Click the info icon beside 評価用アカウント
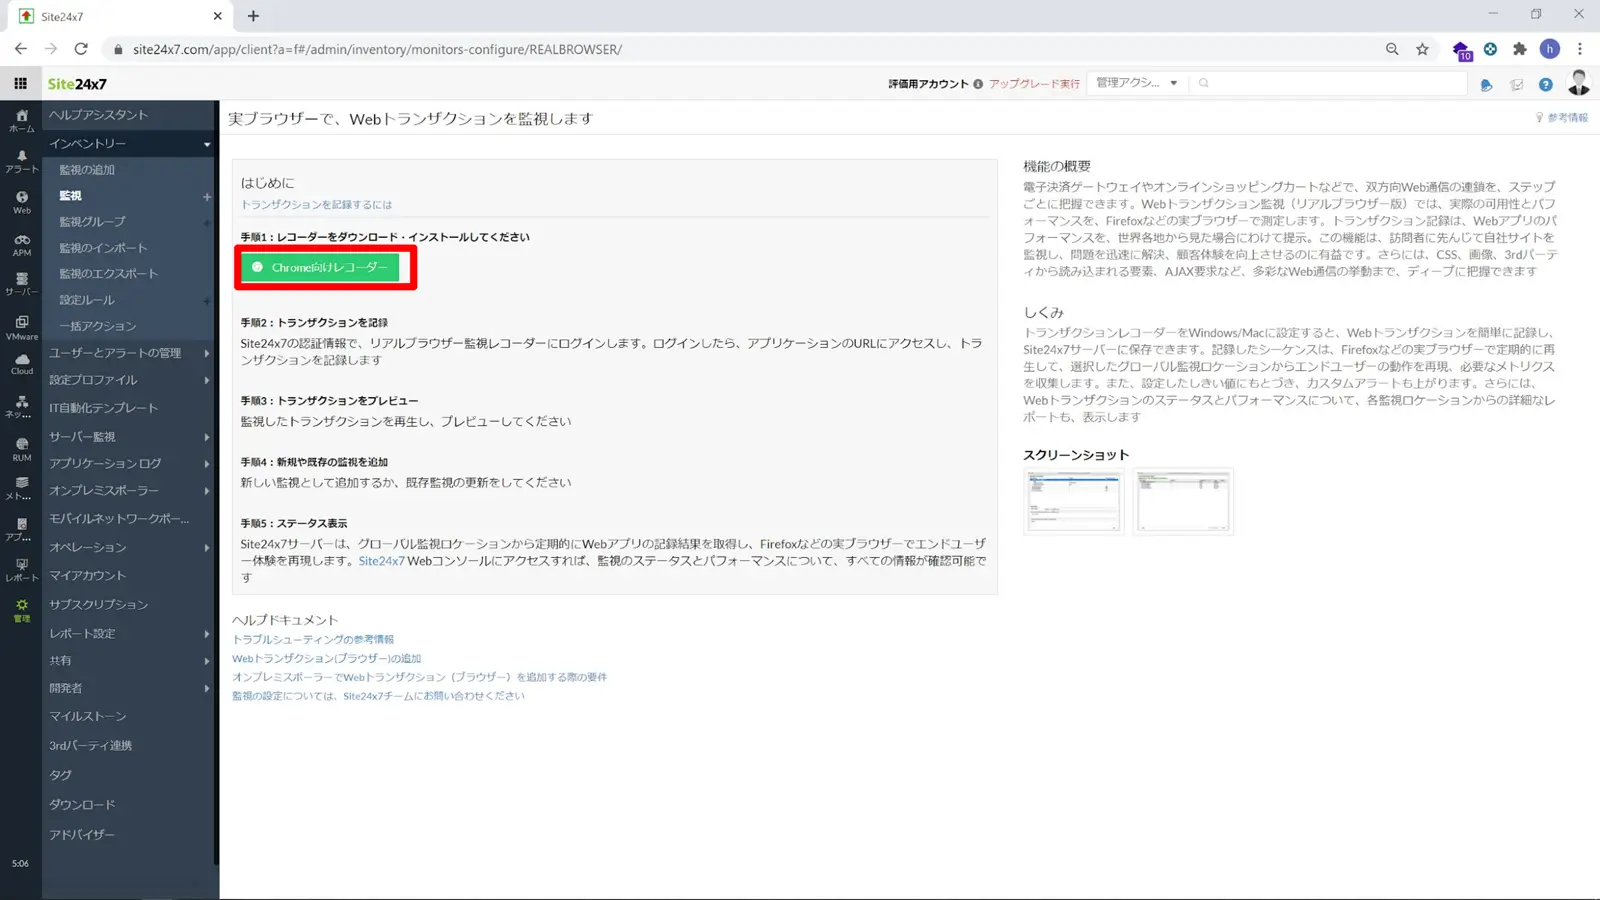The image size is (1600, 900). [x=978, y=84]
